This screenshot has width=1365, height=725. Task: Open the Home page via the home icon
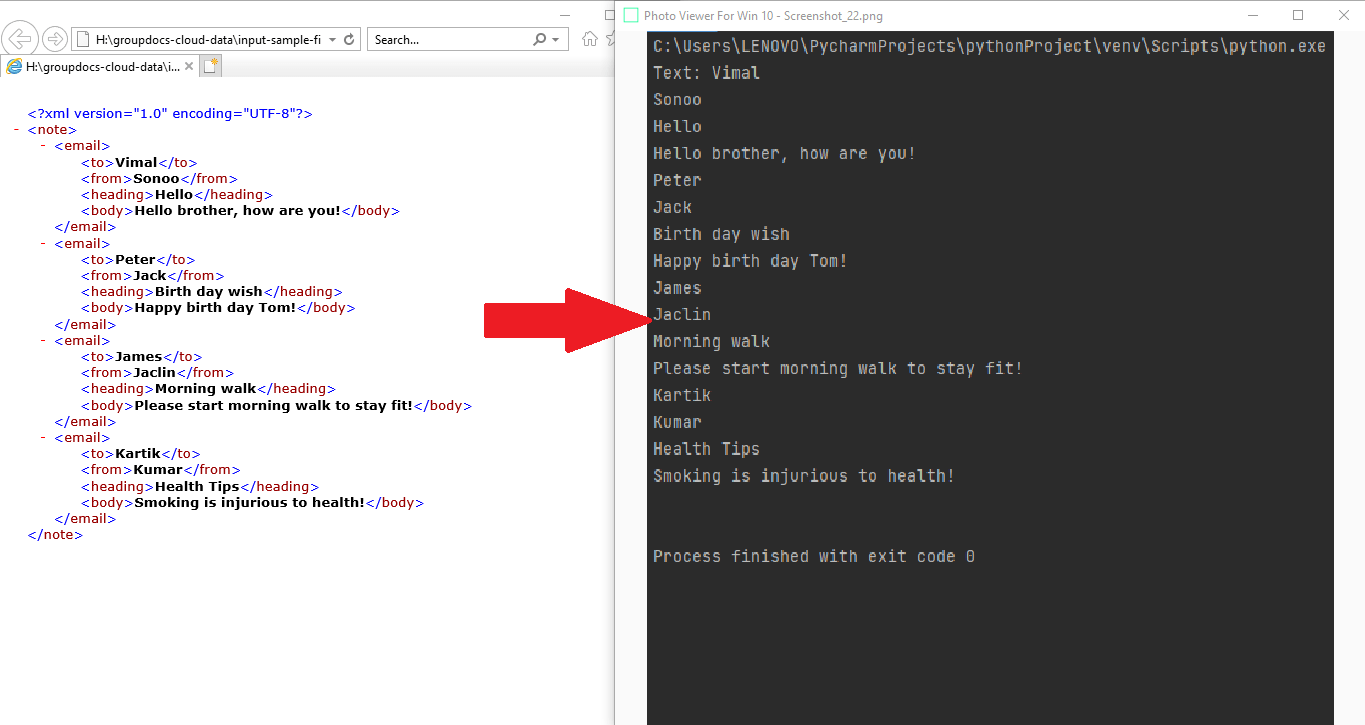tap(590, 37)
